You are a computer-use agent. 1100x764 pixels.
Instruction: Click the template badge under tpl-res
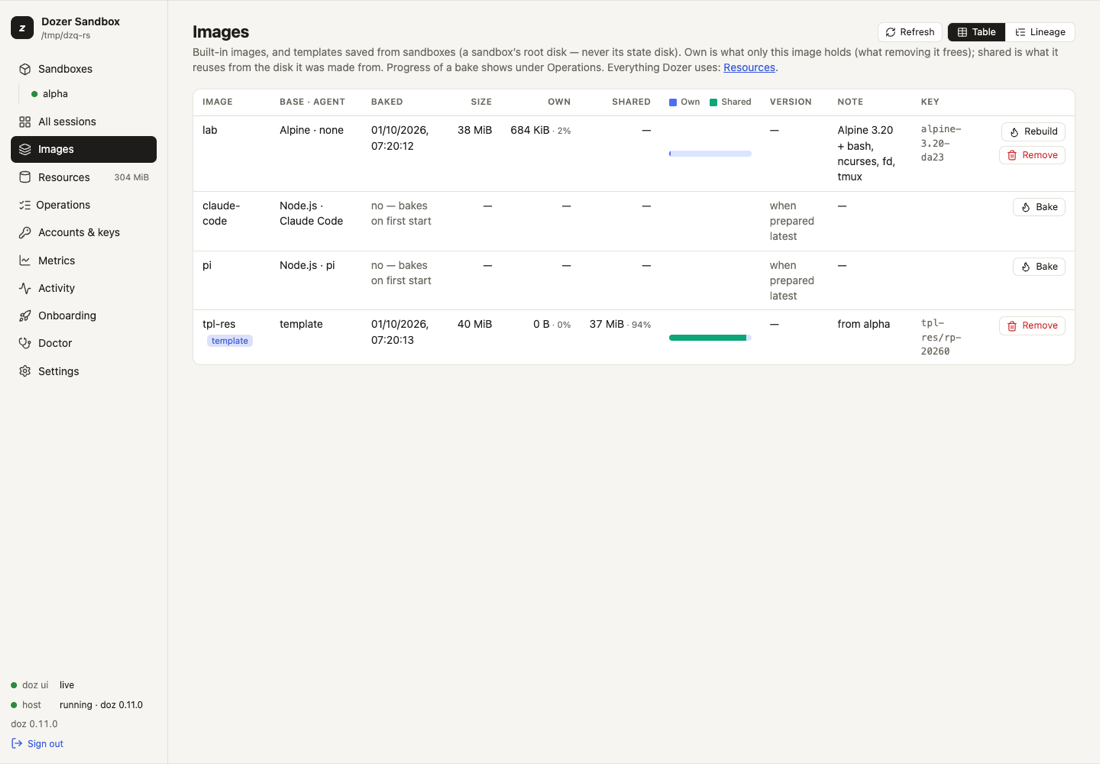229,341
